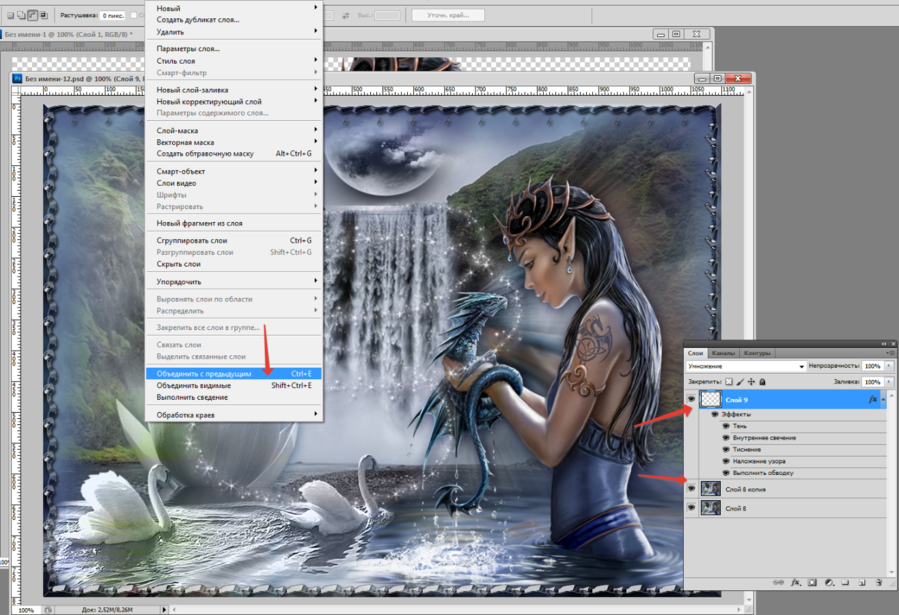Hide the Тиснение effect
Viewport: 899px width, 615px height.
click(x=726, y=449)
